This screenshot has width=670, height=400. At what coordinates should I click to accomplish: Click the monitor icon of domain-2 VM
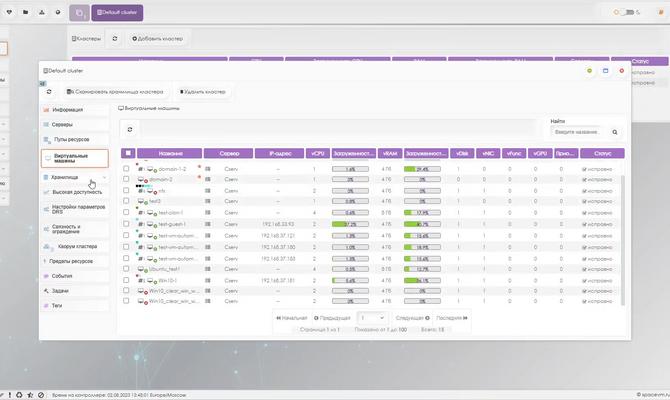coord(141,179)
